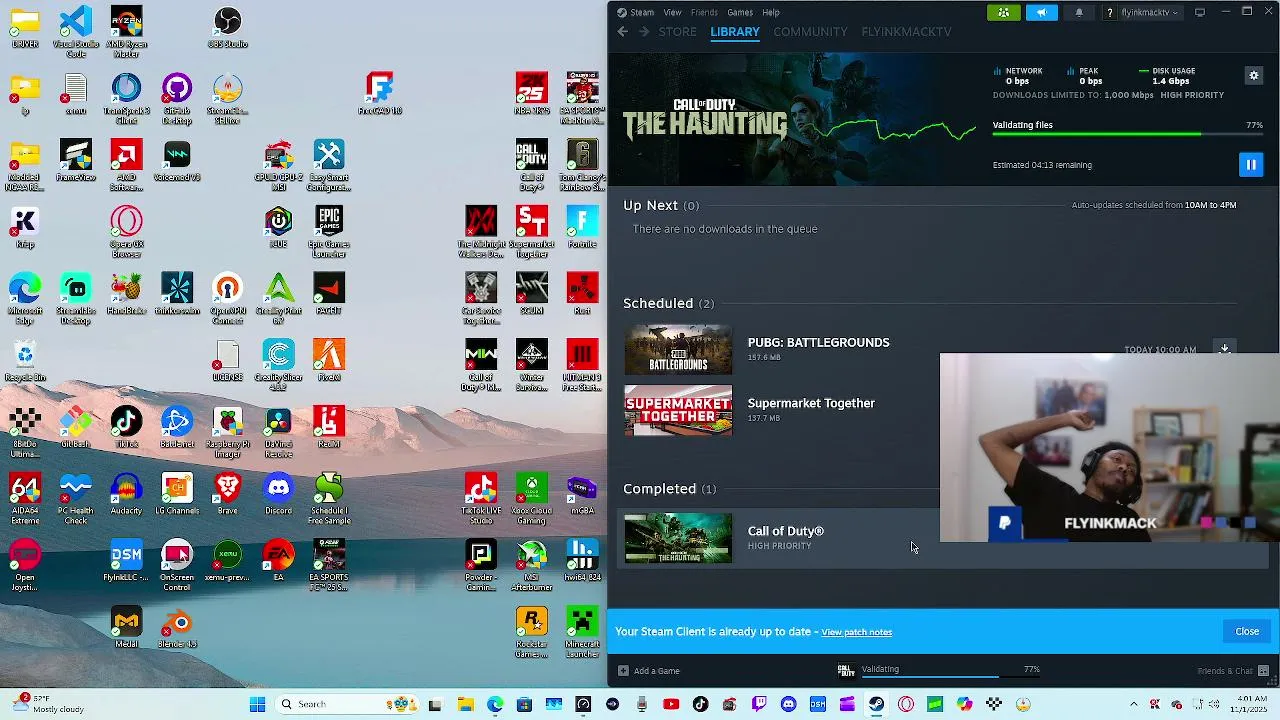Open the Help menu in Steam
This screenshot has width=1280, height=720.
[771, 12]
